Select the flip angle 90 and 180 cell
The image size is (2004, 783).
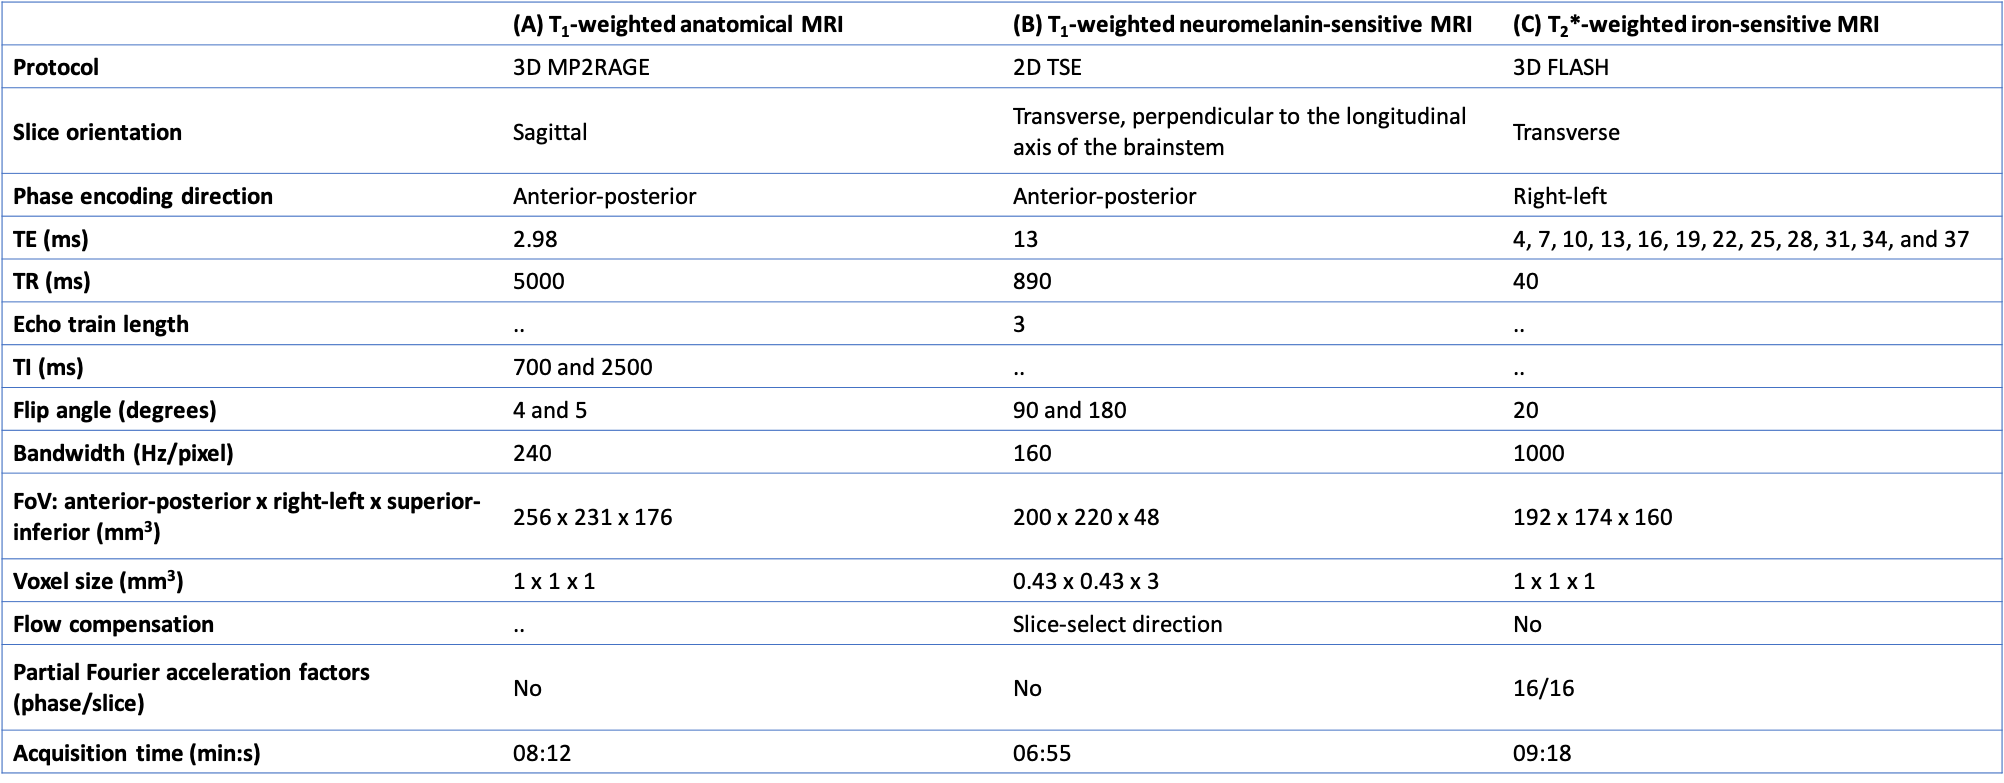pos(1069,410)
